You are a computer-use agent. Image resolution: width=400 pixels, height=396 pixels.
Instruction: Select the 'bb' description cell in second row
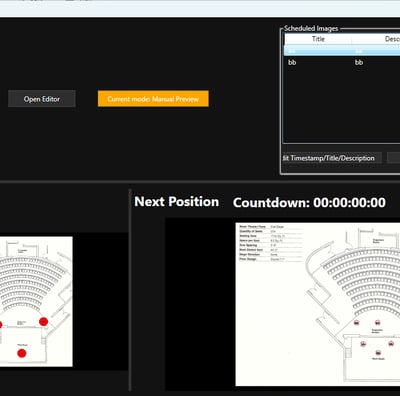[x=359, y=62]
